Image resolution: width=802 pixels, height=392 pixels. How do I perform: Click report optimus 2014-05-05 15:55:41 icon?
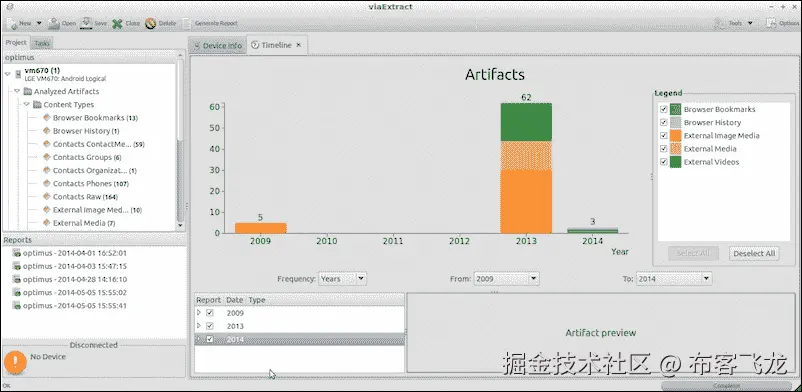(x=17, y=306)
